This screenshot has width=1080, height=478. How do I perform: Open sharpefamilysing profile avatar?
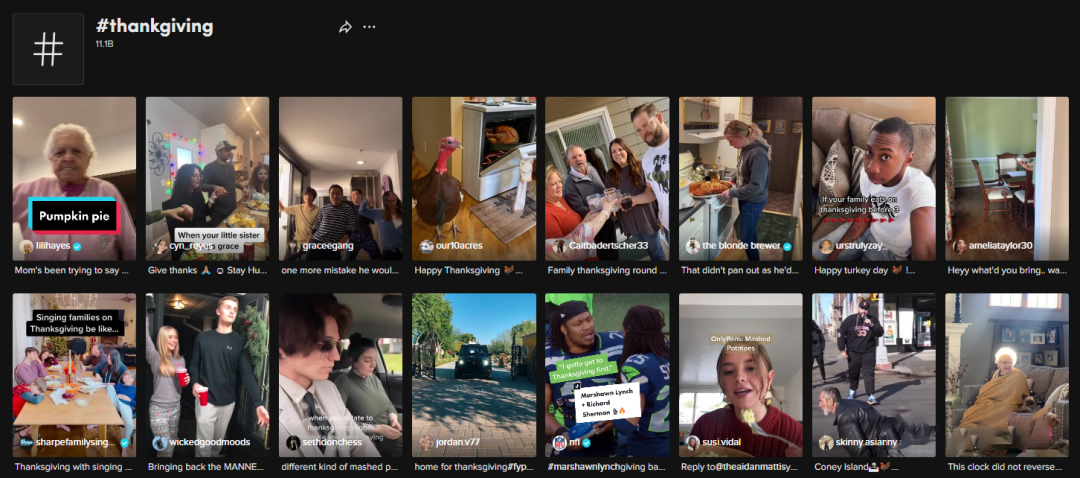click(x=26, y=443)
